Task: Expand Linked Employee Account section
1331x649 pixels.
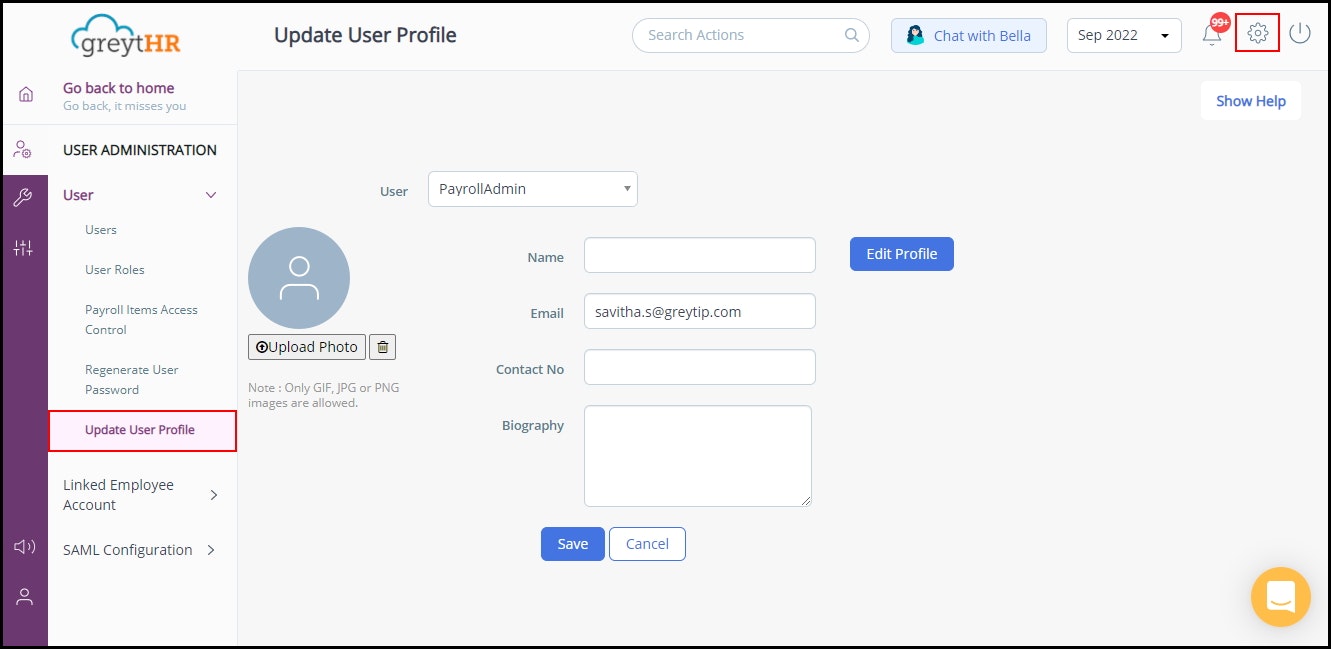Action: (140, 495)
